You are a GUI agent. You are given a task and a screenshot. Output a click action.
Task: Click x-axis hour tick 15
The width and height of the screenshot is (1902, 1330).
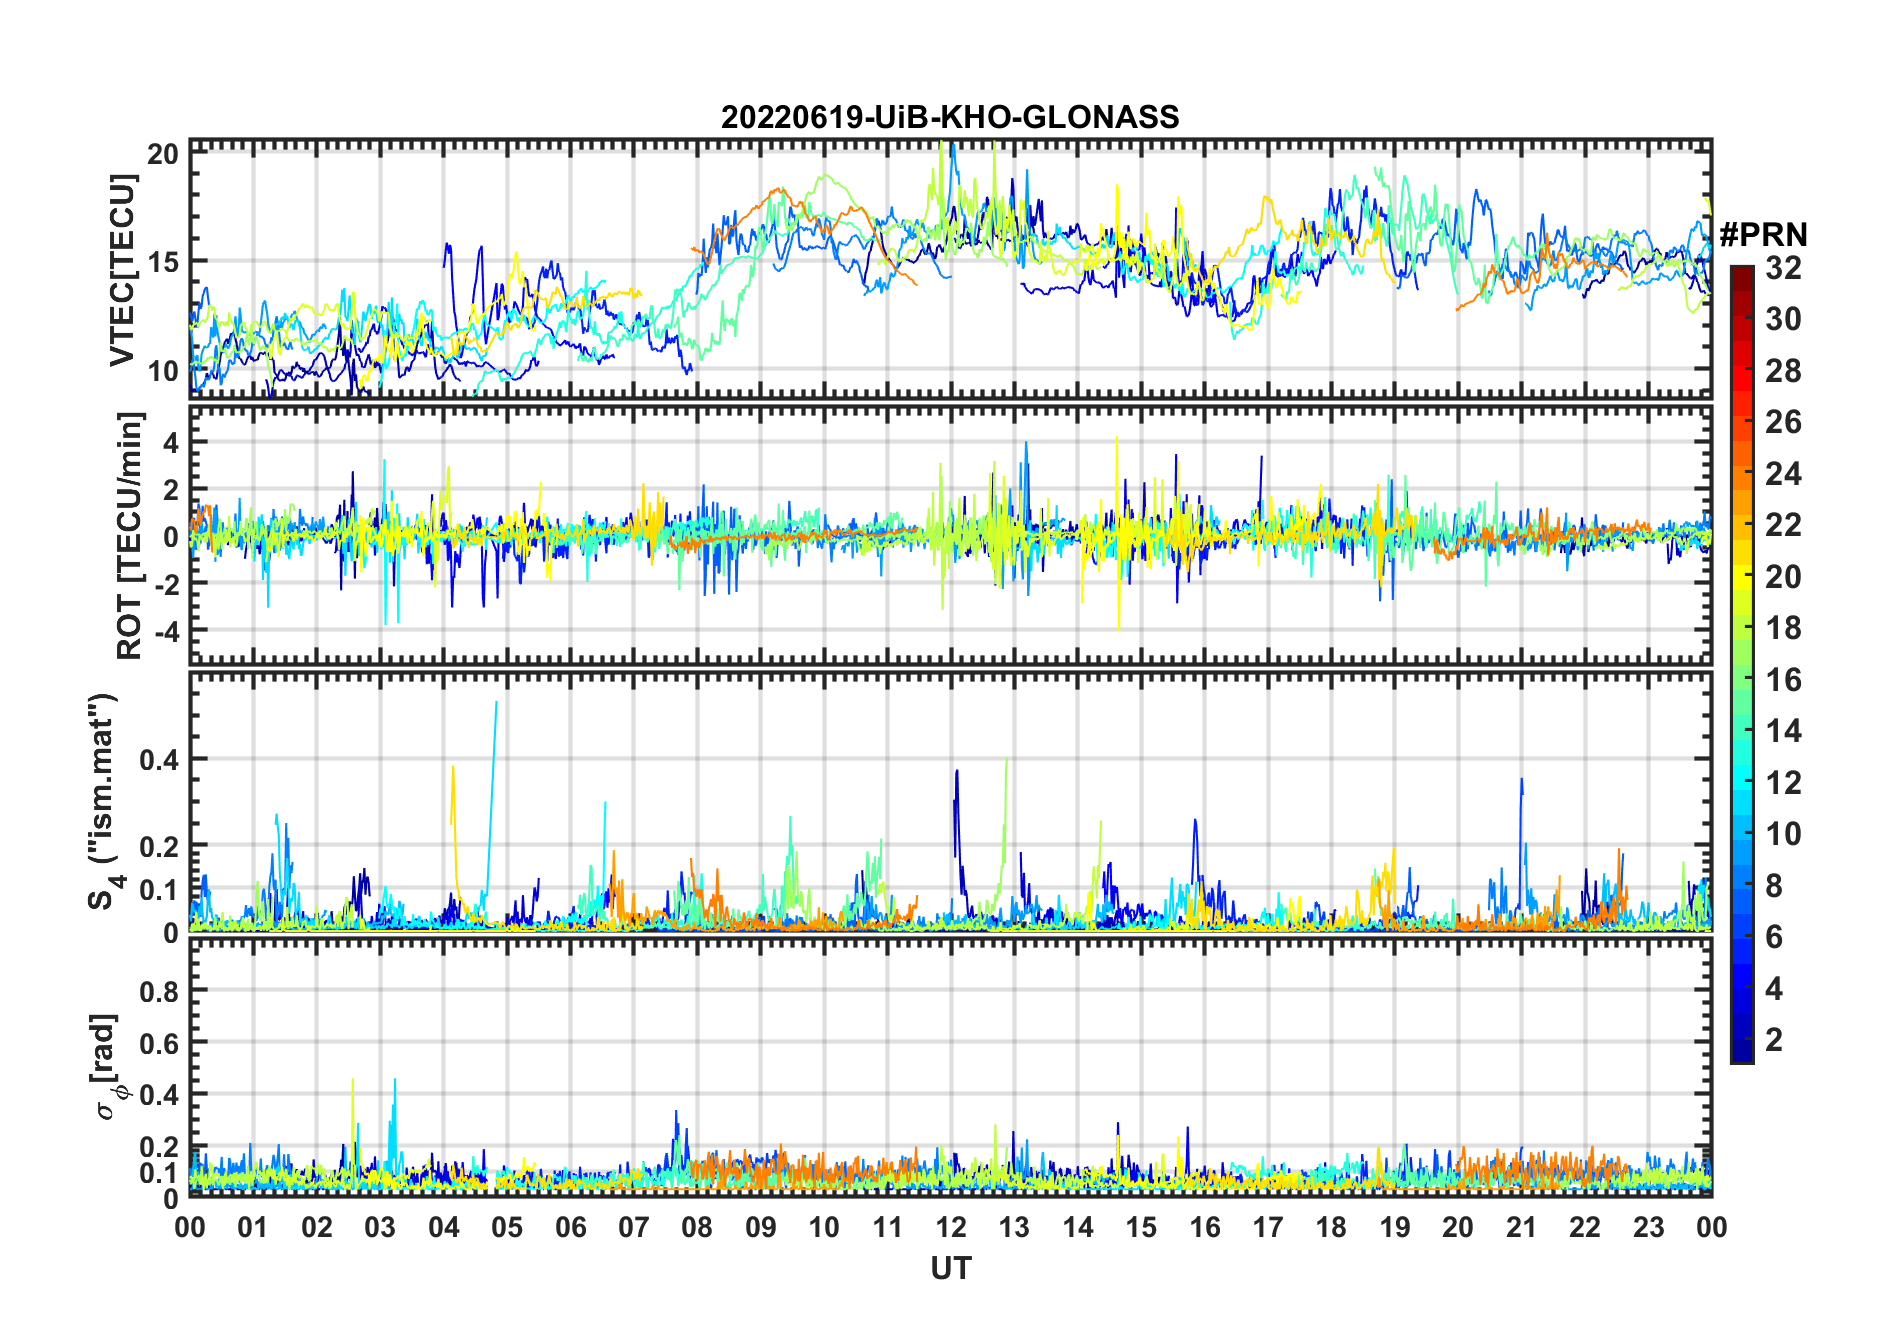pos(1141,1227)
